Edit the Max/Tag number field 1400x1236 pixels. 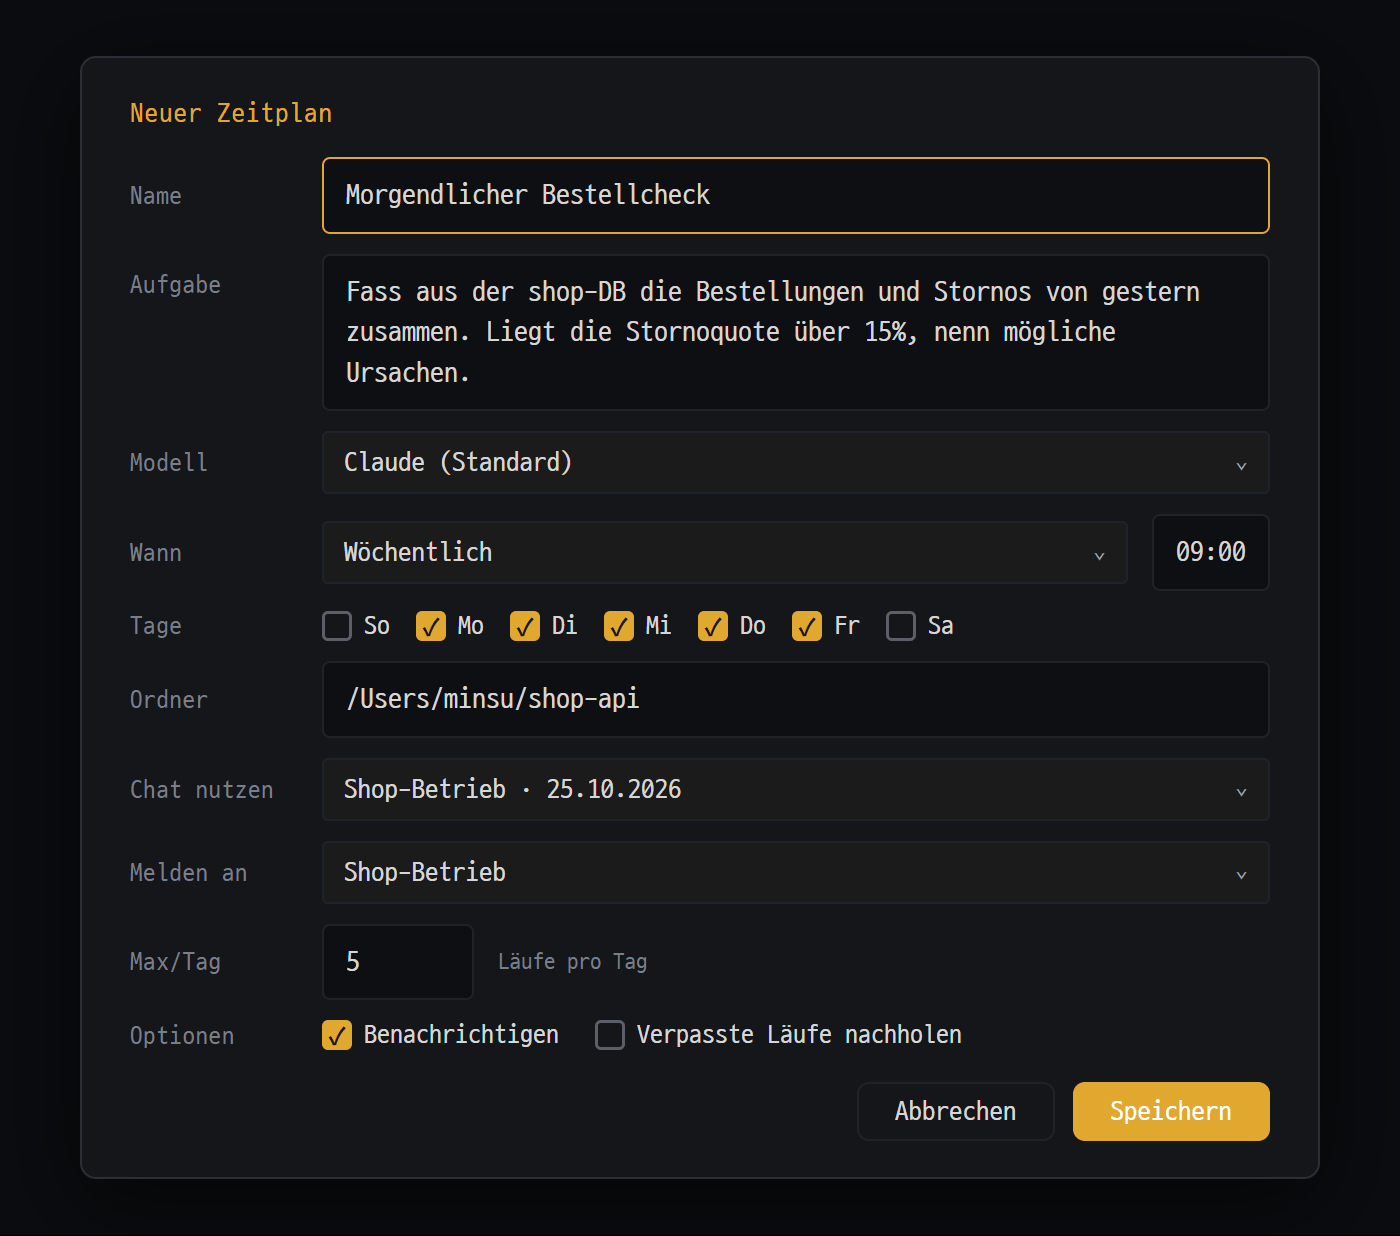click(x=398, y=962)
